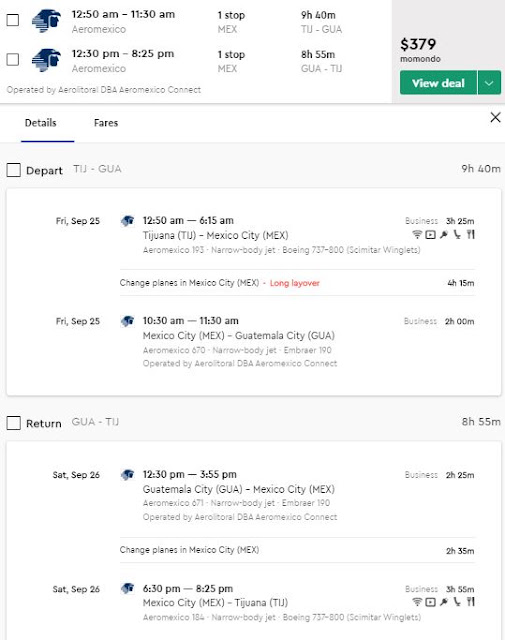This screenshot has height=640, width=505.
Task: Click the seat recline icon on Aeromexico 193
Action: [457, 235]
